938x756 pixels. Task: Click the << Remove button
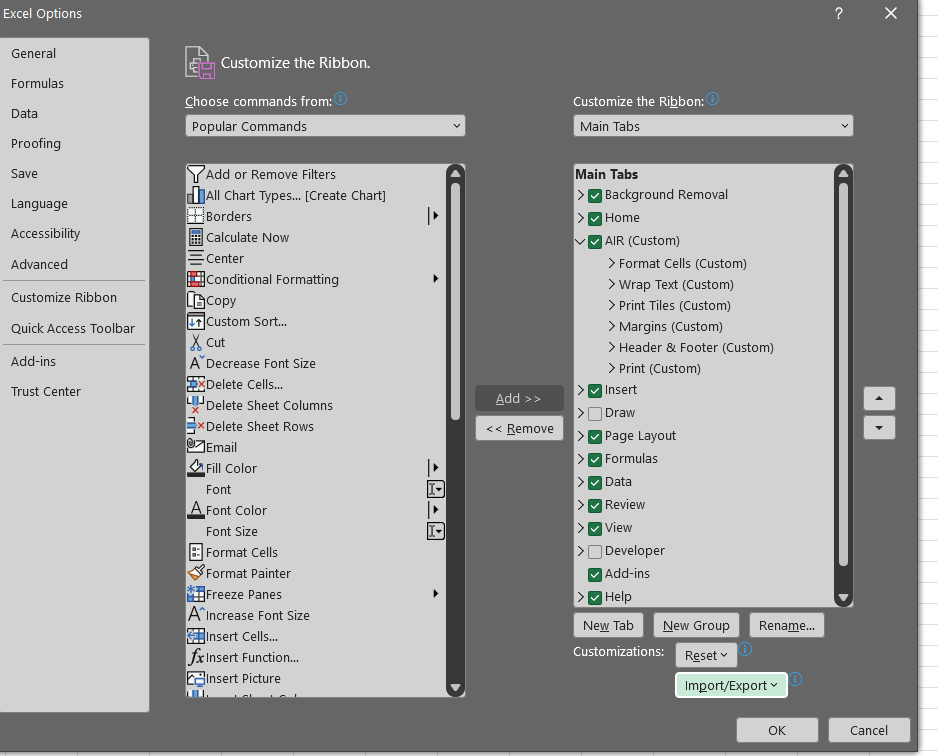pos(519,428)
